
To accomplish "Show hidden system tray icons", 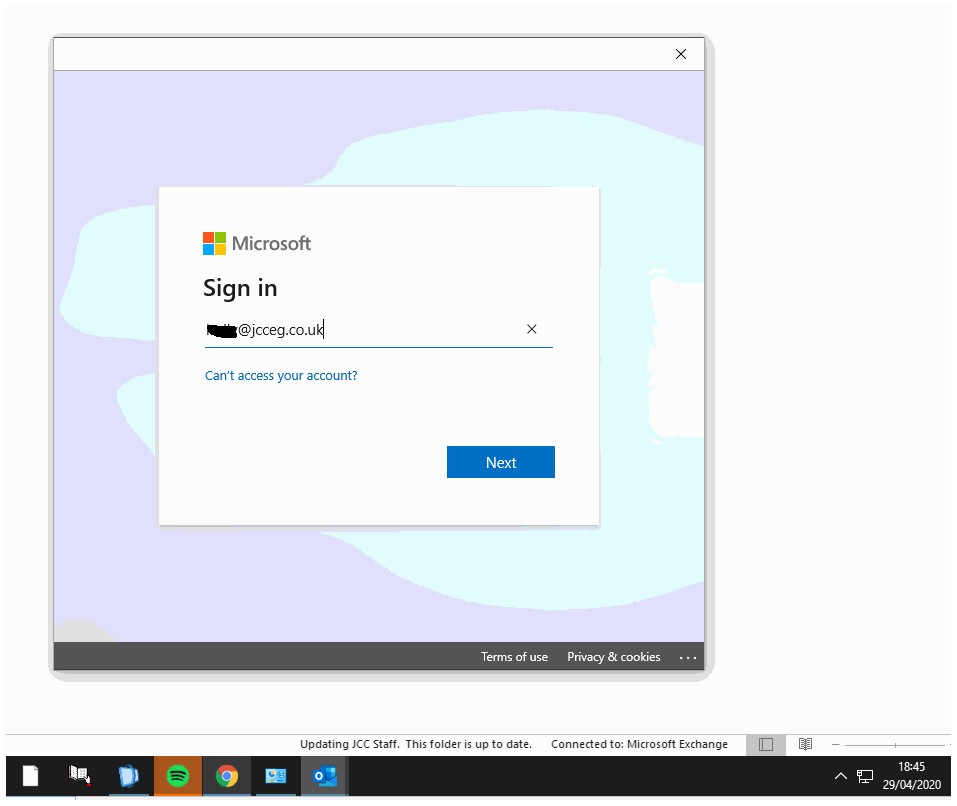I will pyautogui.click(x=840, y=776).
